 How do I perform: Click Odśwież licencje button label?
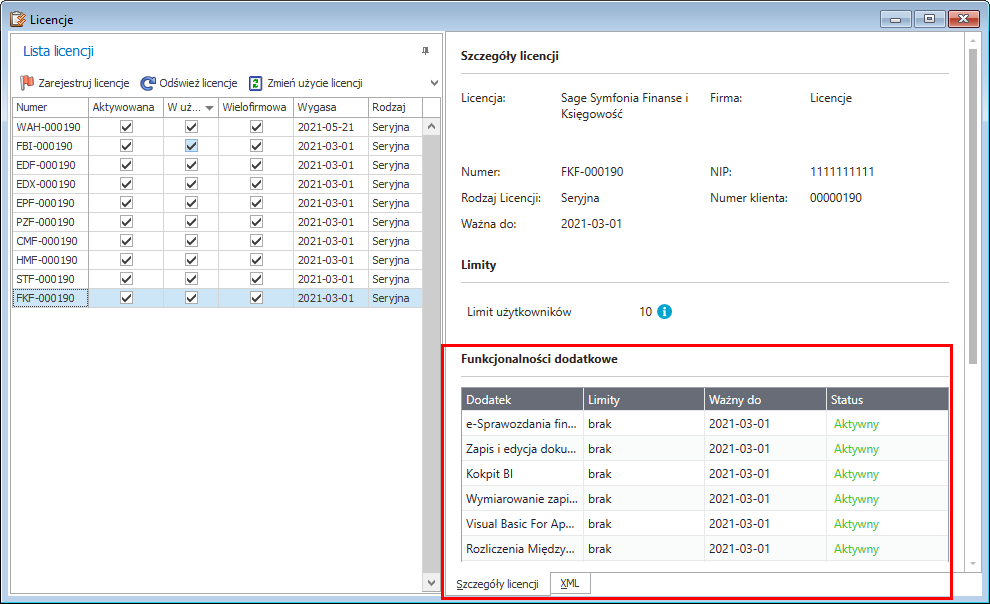[198, 83]
